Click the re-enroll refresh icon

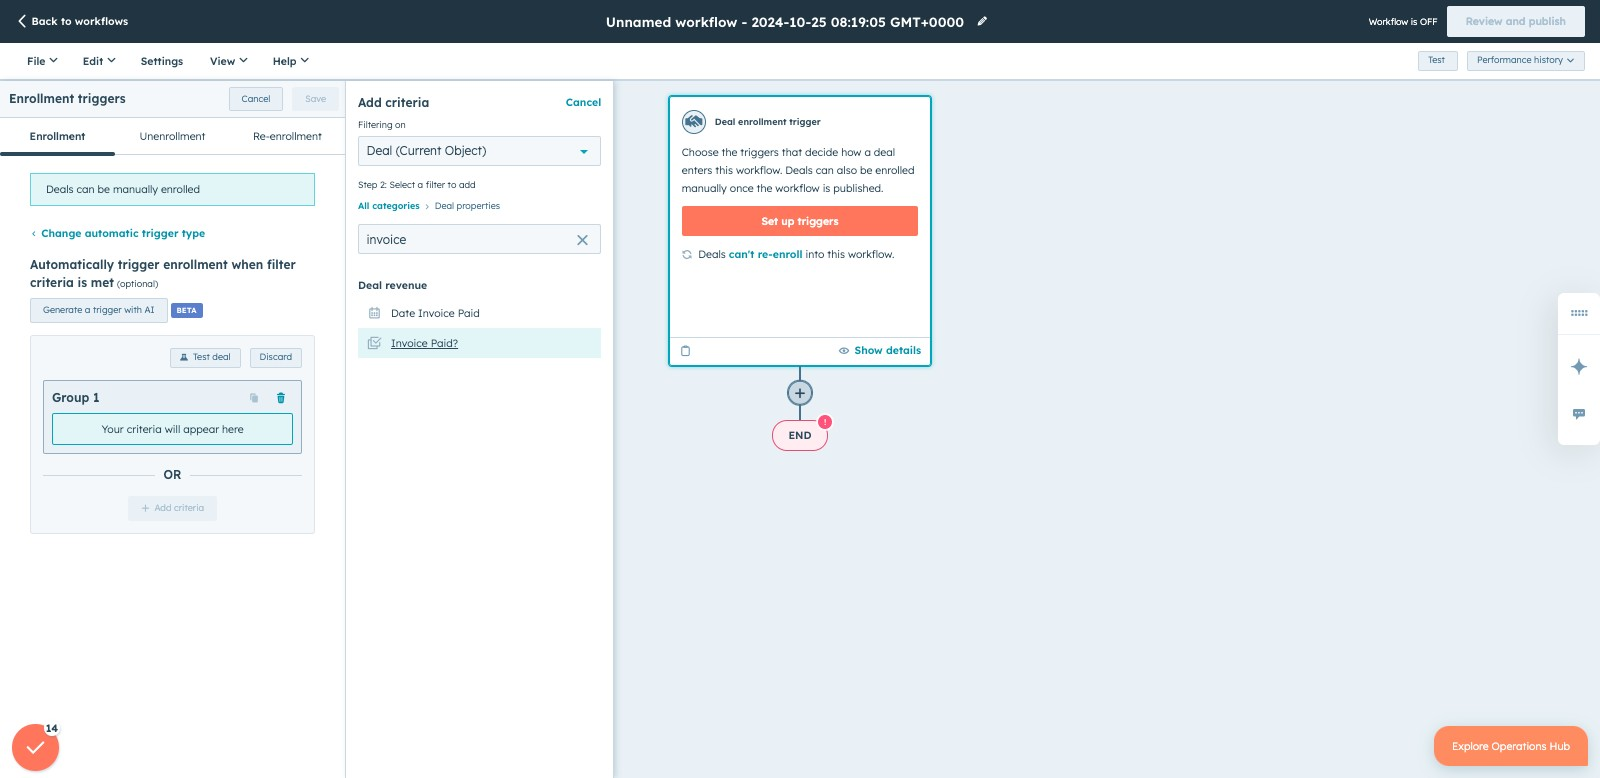click(x=687, y=255)
